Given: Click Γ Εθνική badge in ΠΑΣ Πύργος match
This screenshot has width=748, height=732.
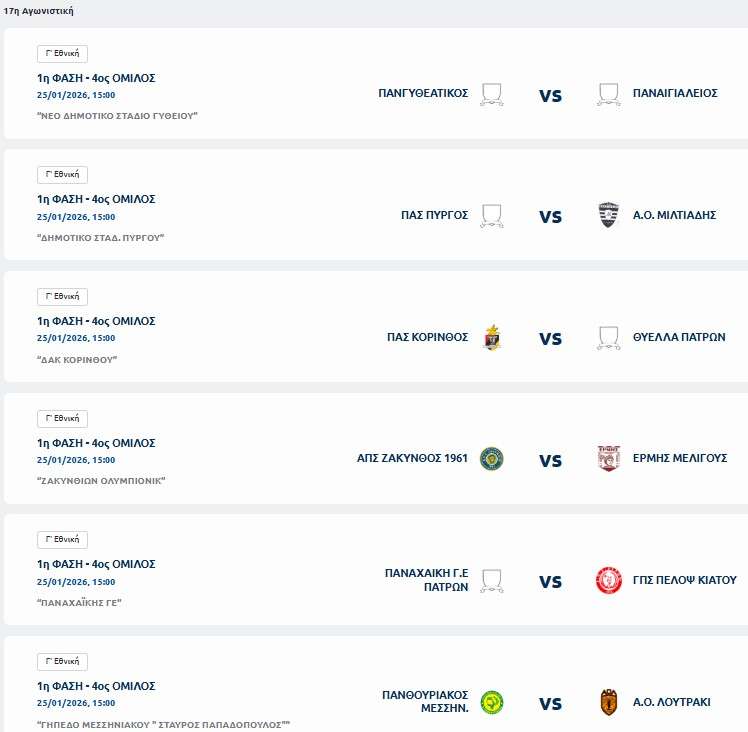Looking at the screenshot, I should pos(62,175).
